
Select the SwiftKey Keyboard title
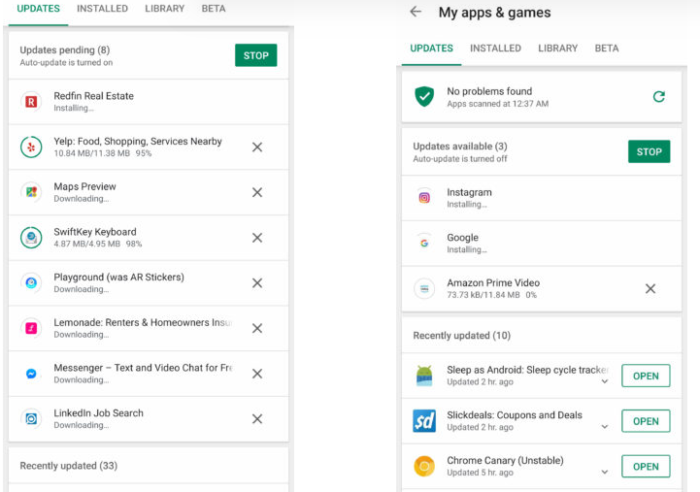(95, 232)
